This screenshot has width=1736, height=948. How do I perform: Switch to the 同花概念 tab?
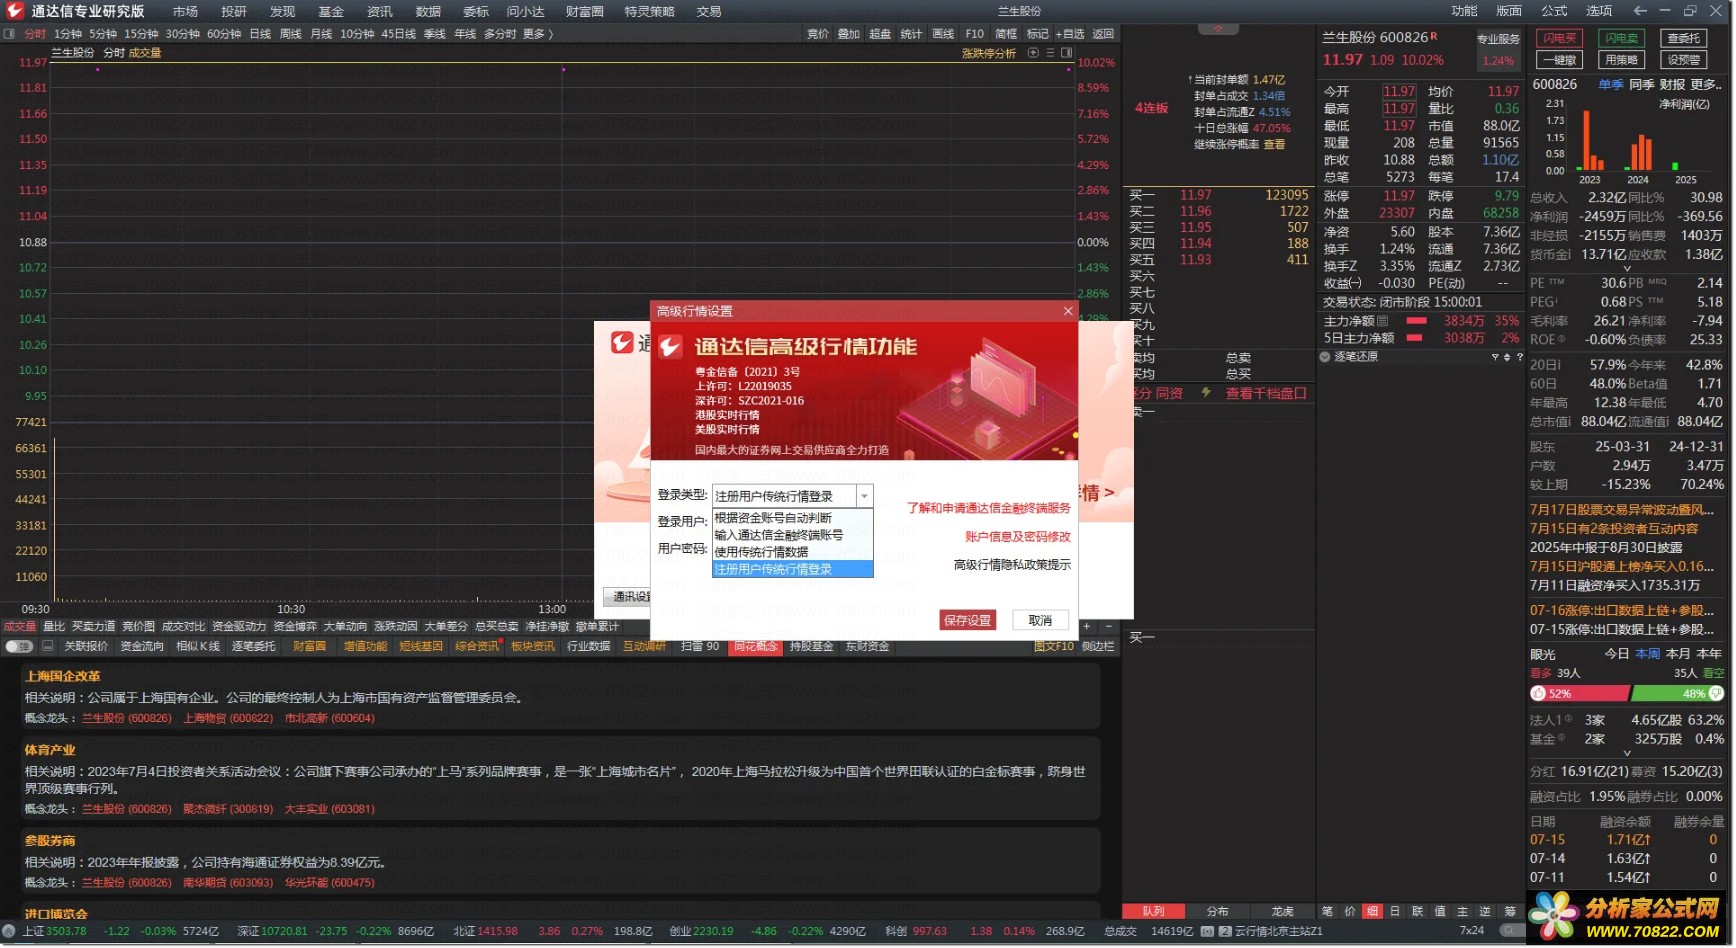click(755, 647)
